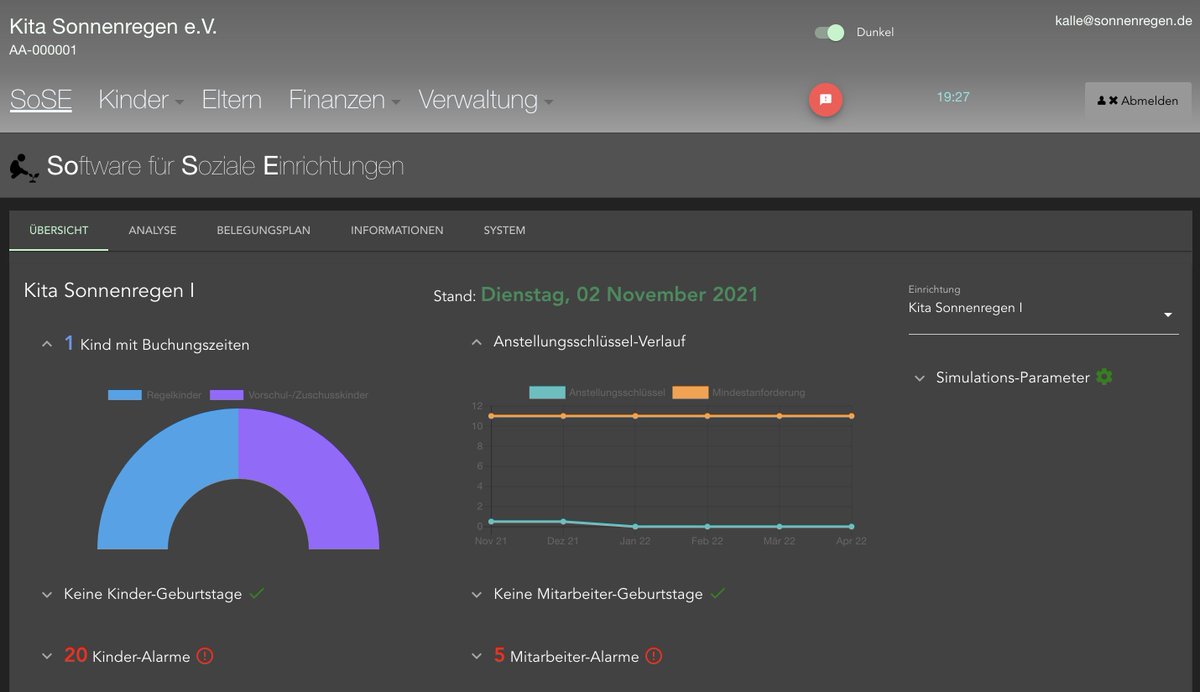
Task: Click the Abmelden logout button
Action: pyautogui.click(x=1138, y=101)
